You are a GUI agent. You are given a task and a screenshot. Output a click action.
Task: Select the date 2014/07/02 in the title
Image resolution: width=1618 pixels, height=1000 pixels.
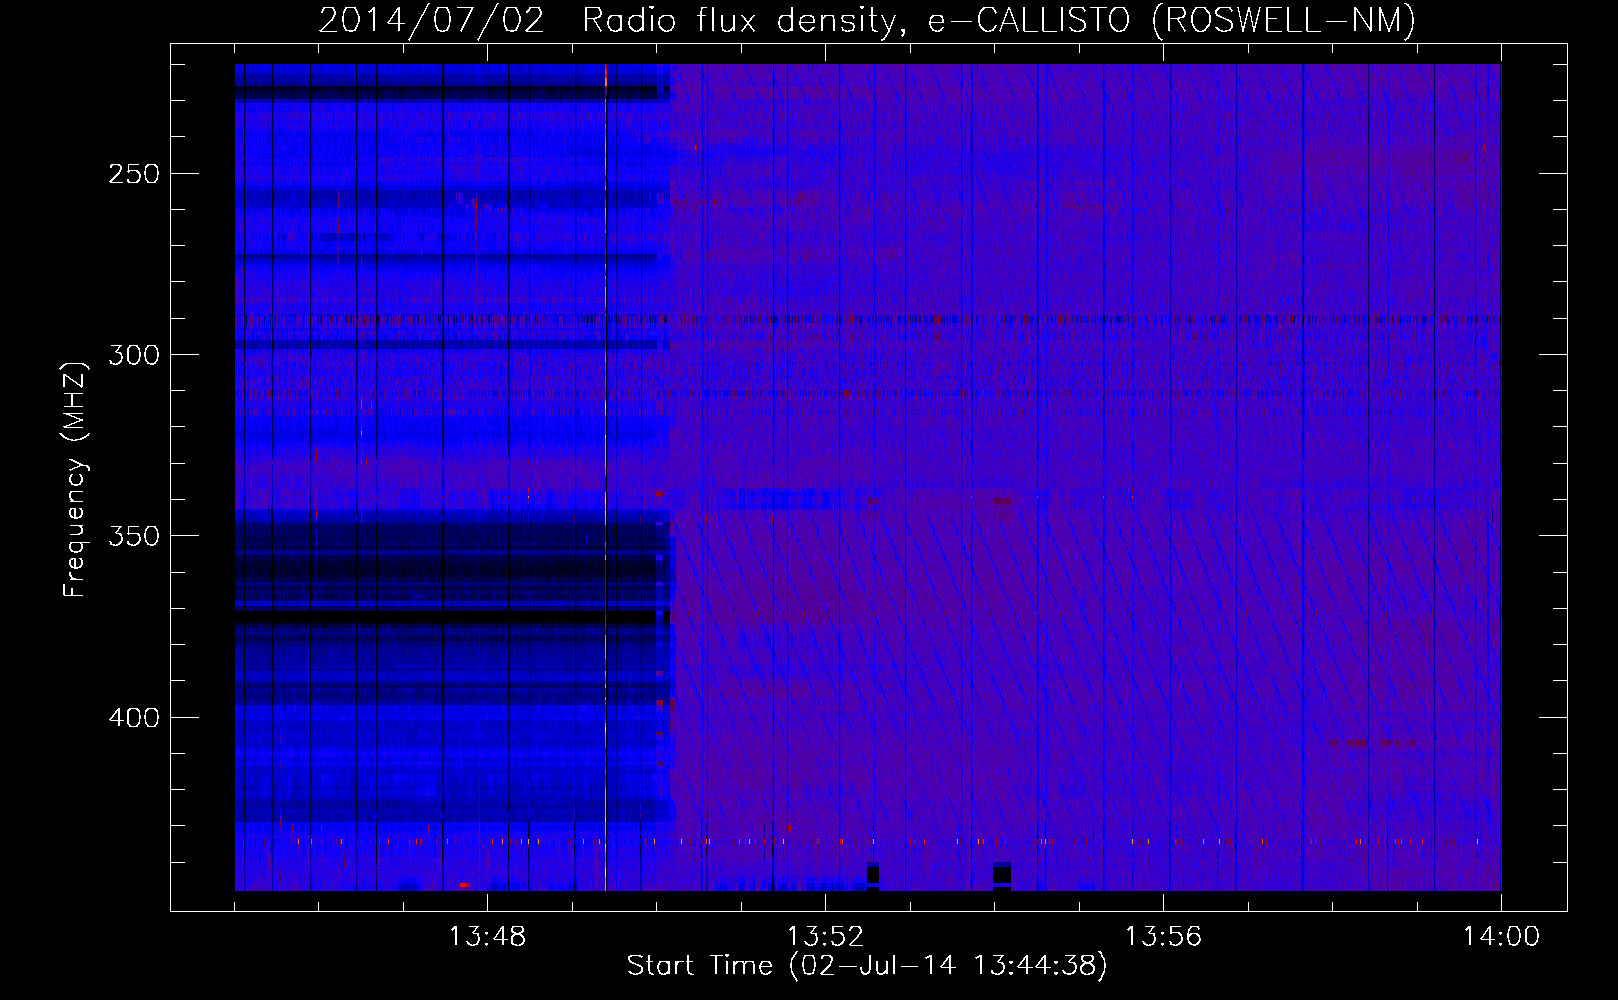pyautogui.click(x=432, y=19)
